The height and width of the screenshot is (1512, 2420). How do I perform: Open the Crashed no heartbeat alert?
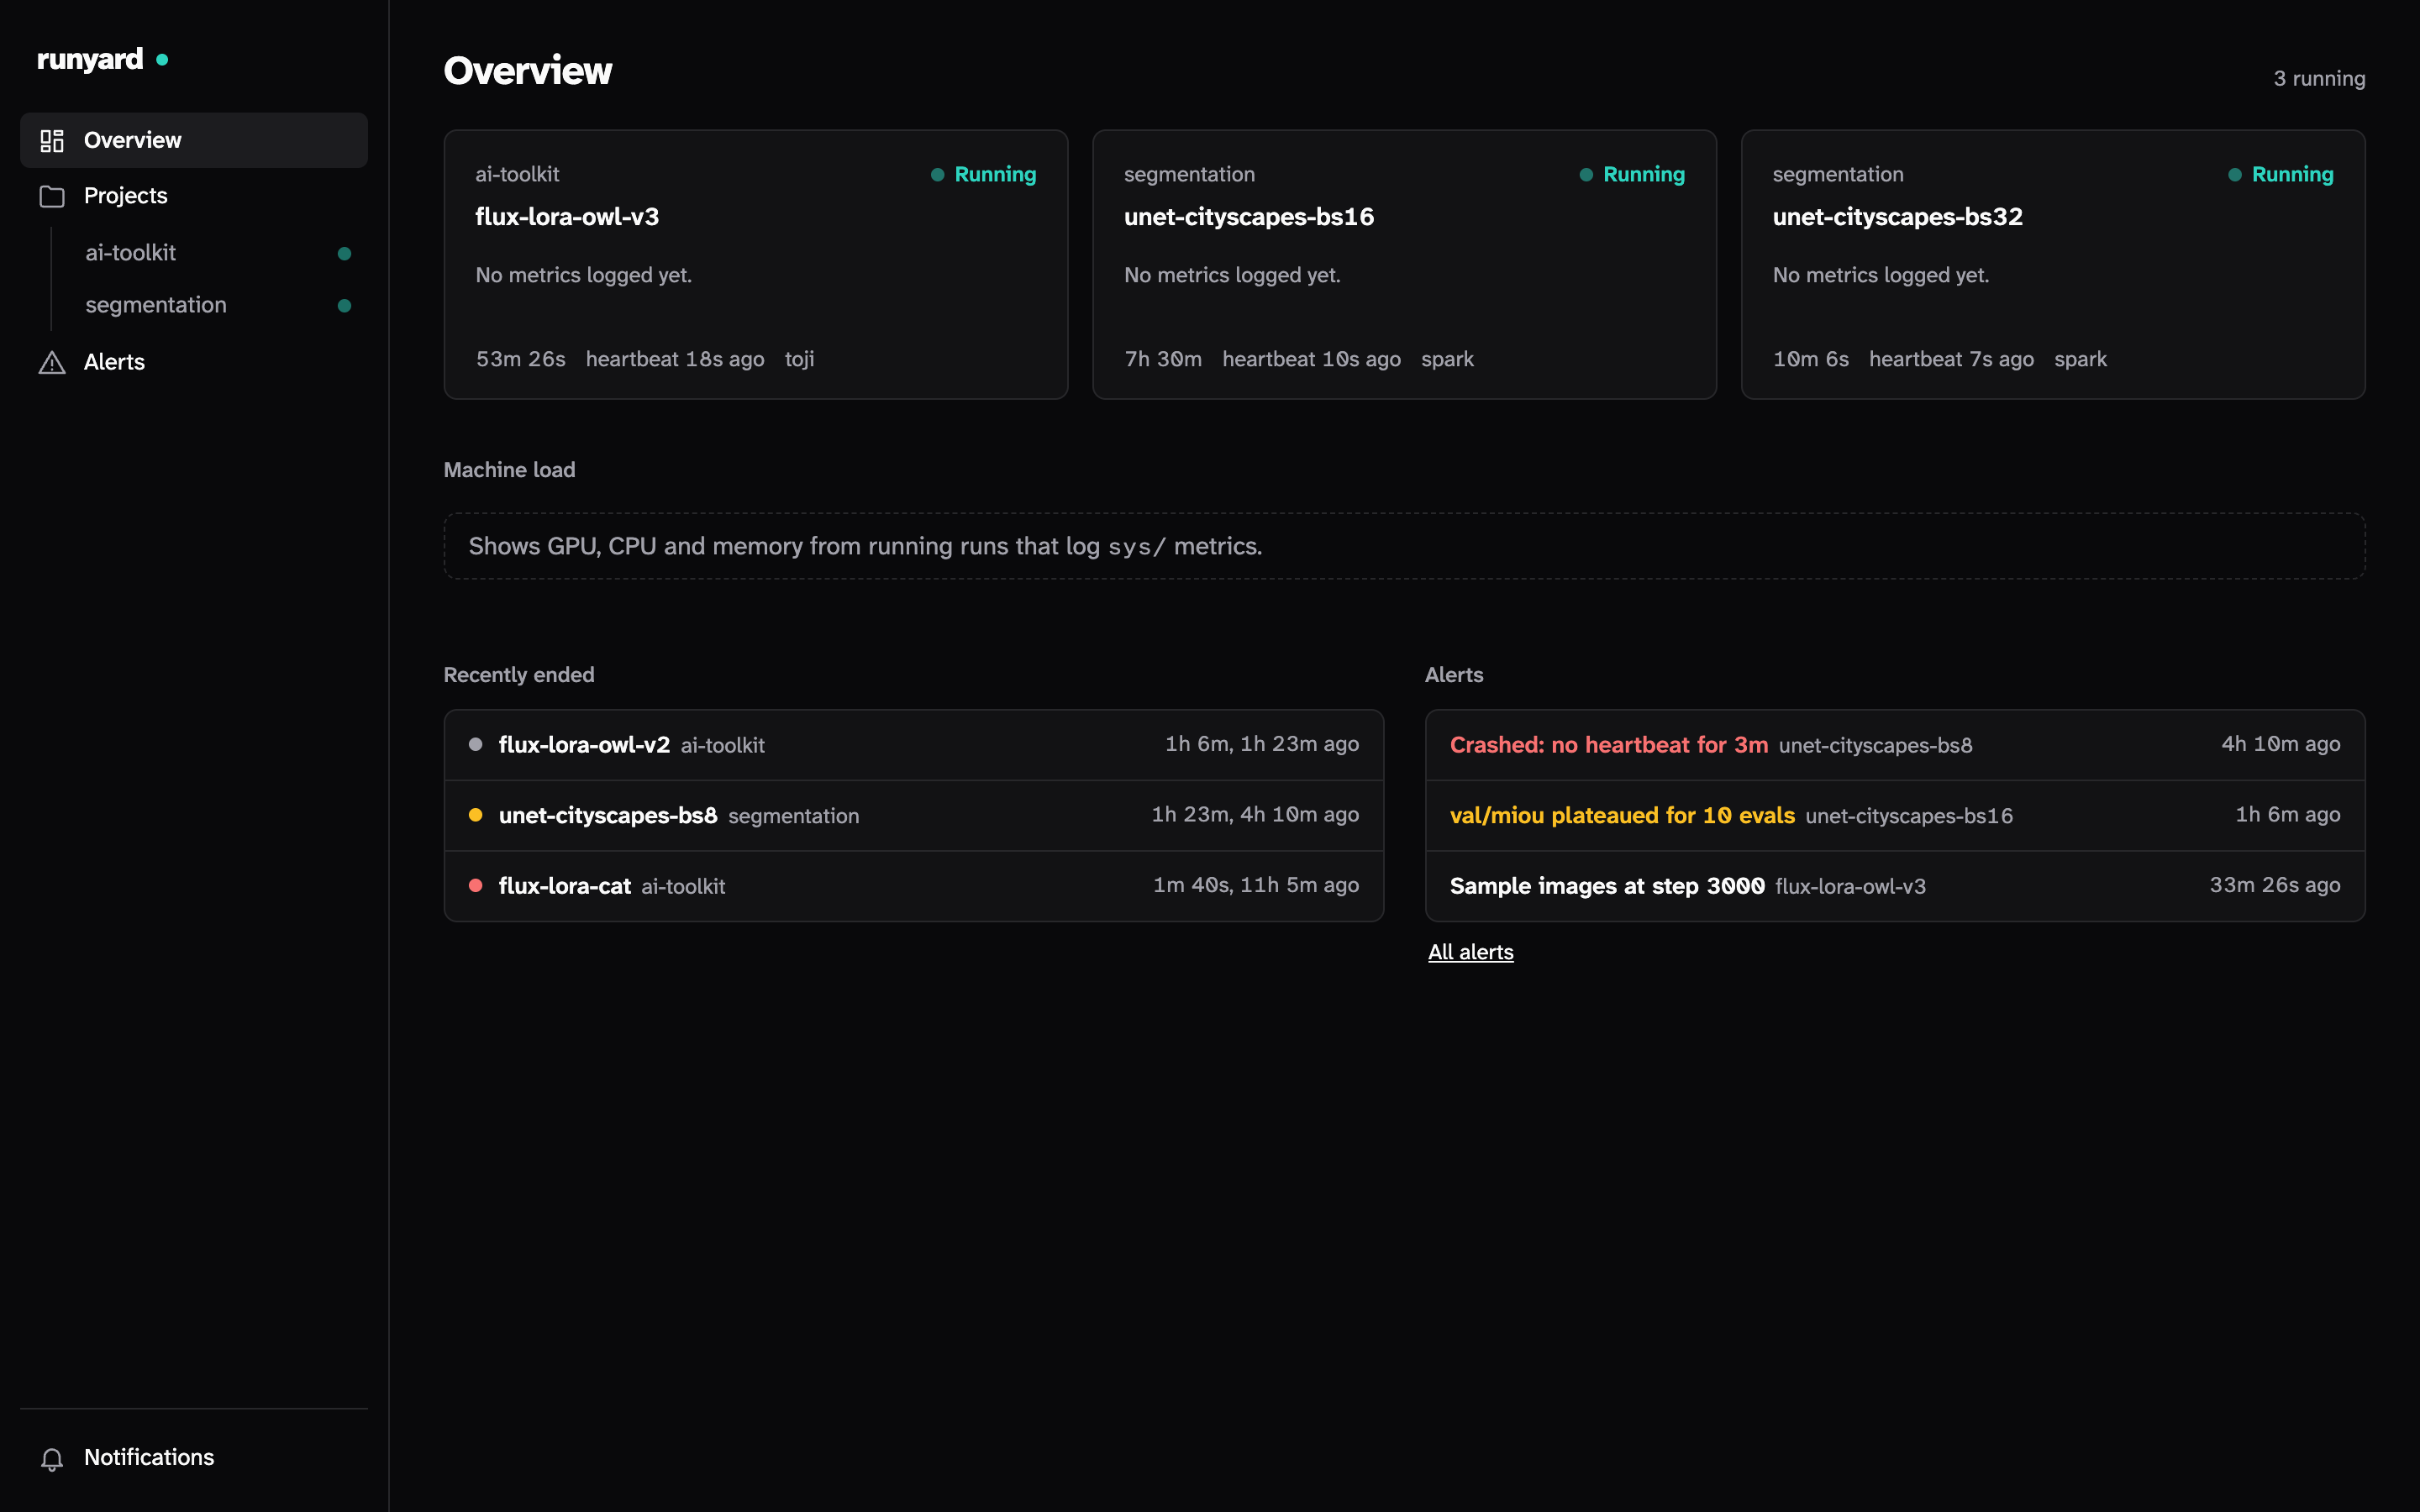[x=1895, y=745]
